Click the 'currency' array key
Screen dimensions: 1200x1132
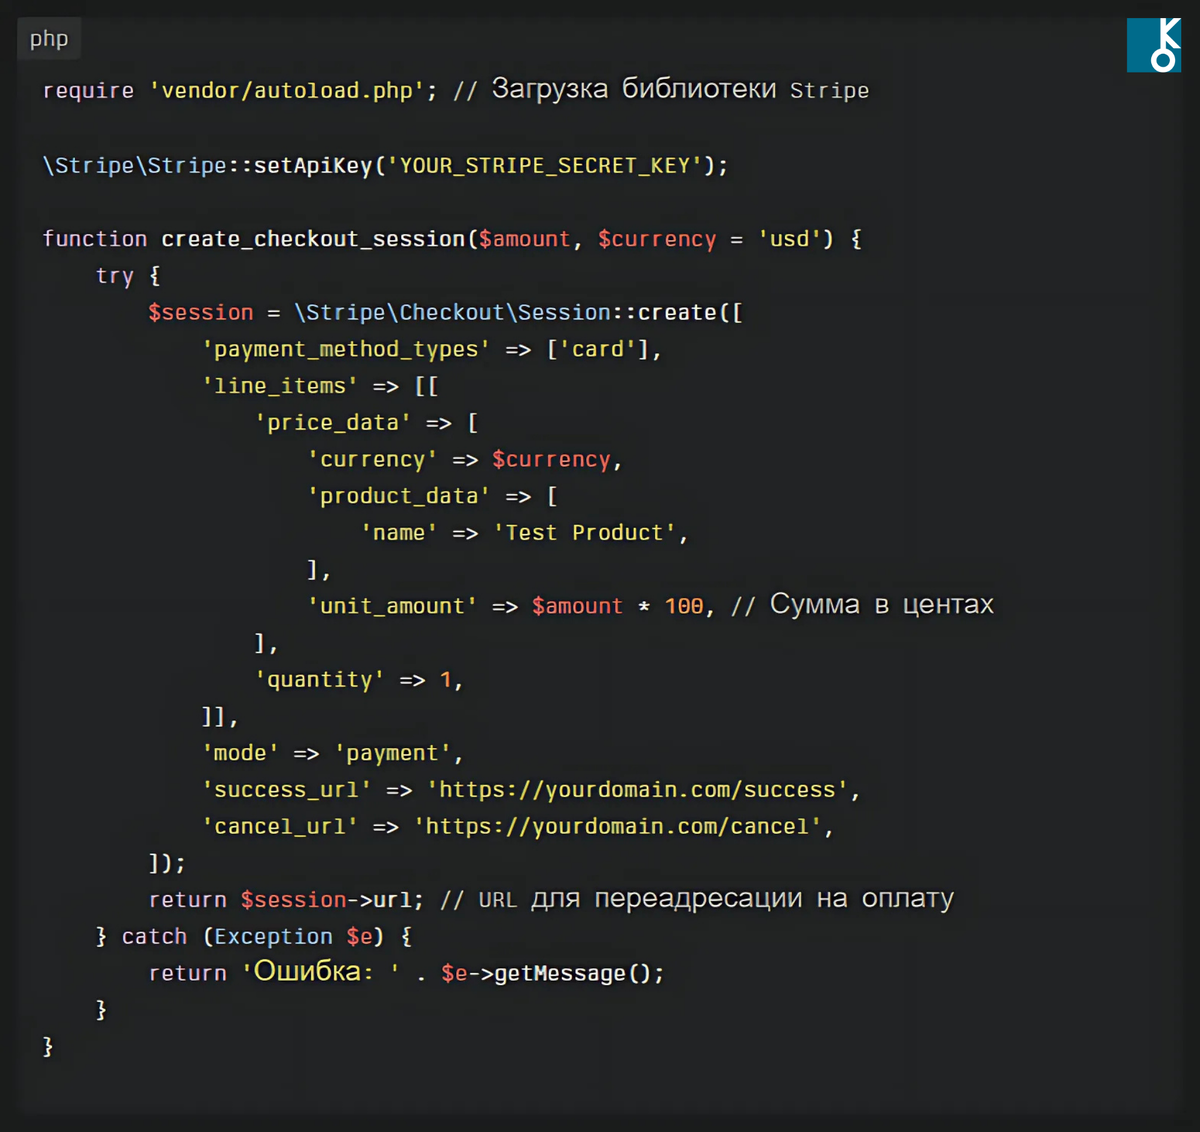point(372,460)
